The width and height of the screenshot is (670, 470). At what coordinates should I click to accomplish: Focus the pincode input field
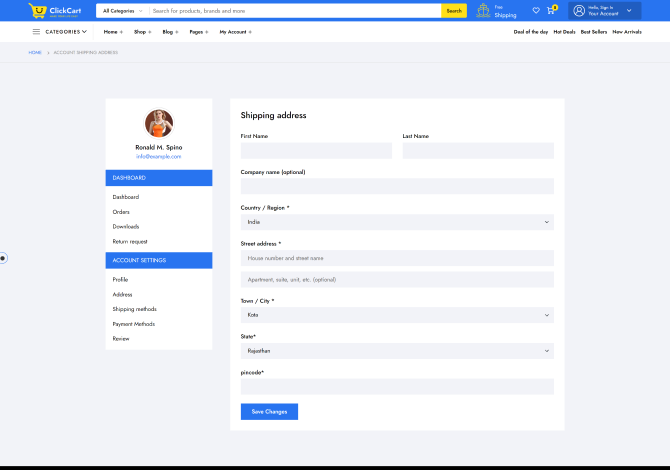pyautogui.click(x=397, y=387)
